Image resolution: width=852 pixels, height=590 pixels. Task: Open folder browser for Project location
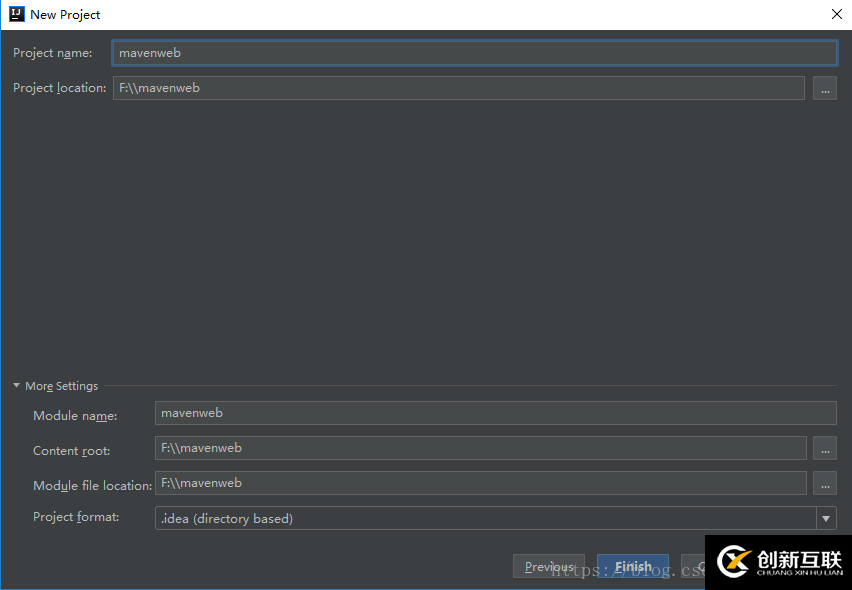824,87
